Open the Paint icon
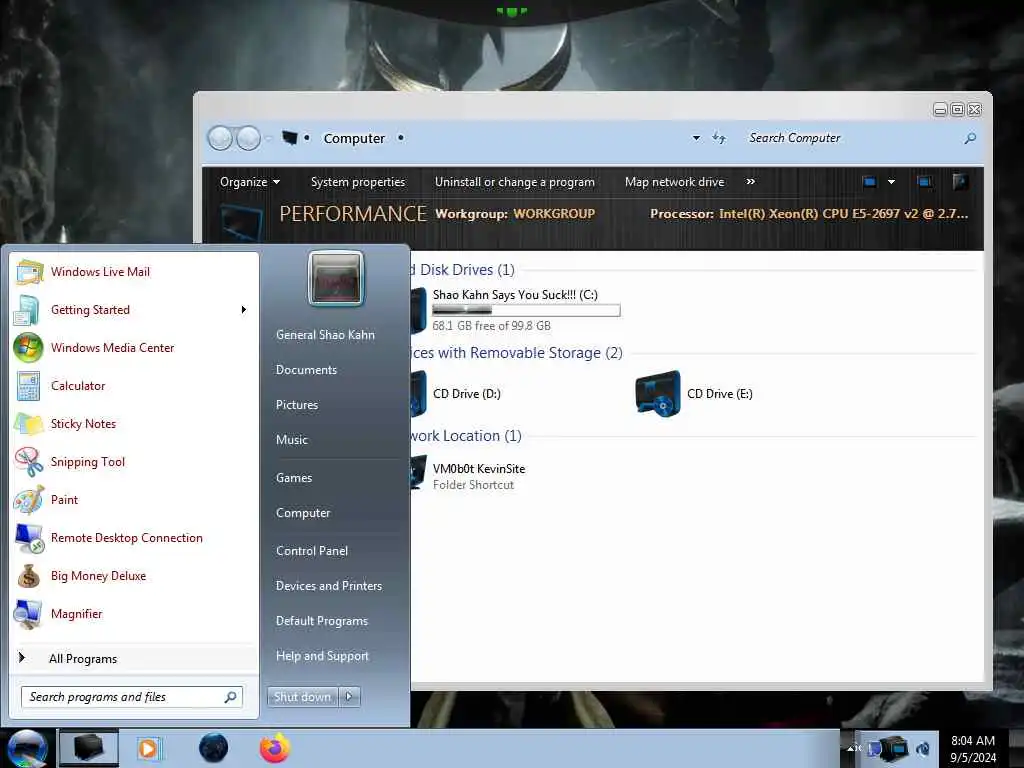 click(x=27, y=500)
